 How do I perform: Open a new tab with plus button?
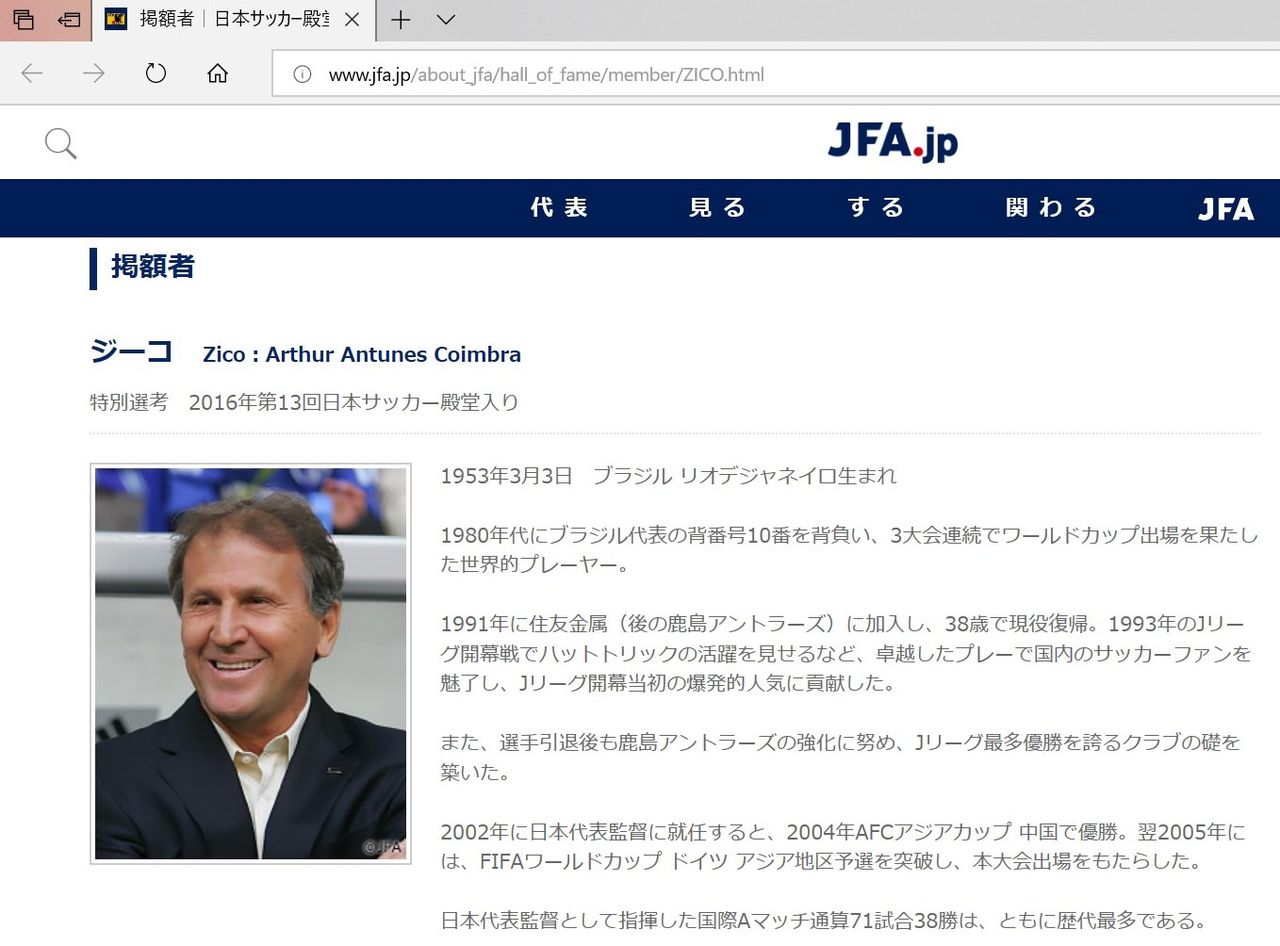pos(400,19)
